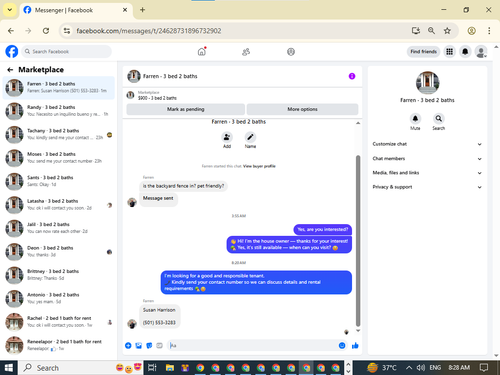
Task: Open Facebook notifications bell
Action: tap(465, 52)
